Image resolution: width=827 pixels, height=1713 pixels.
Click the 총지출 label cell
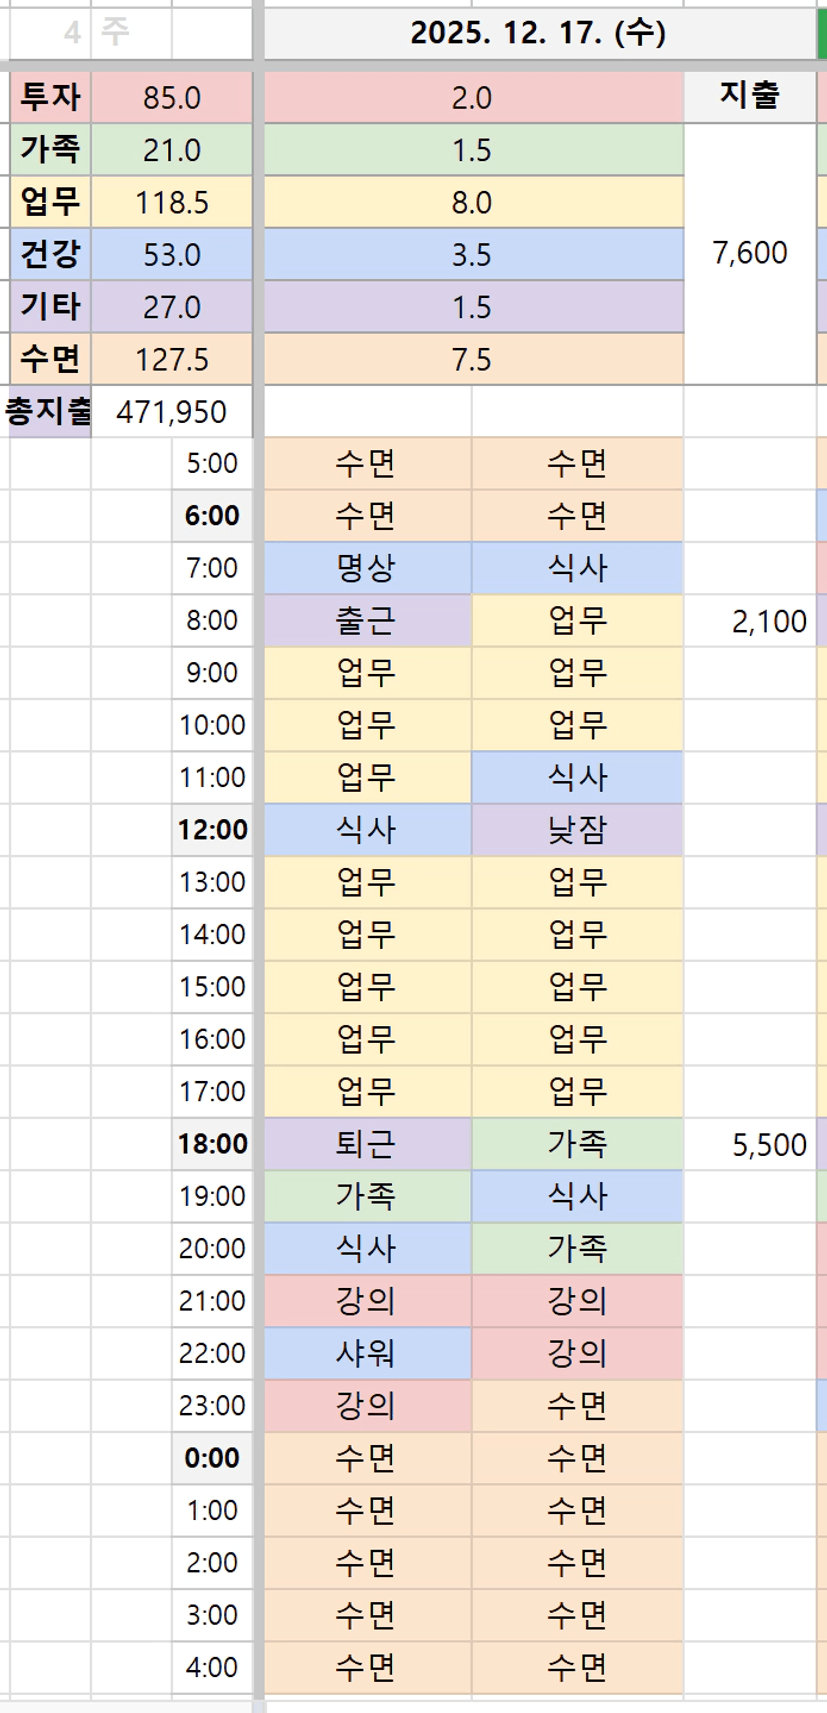pyautogui.click(x=47, y=411)
